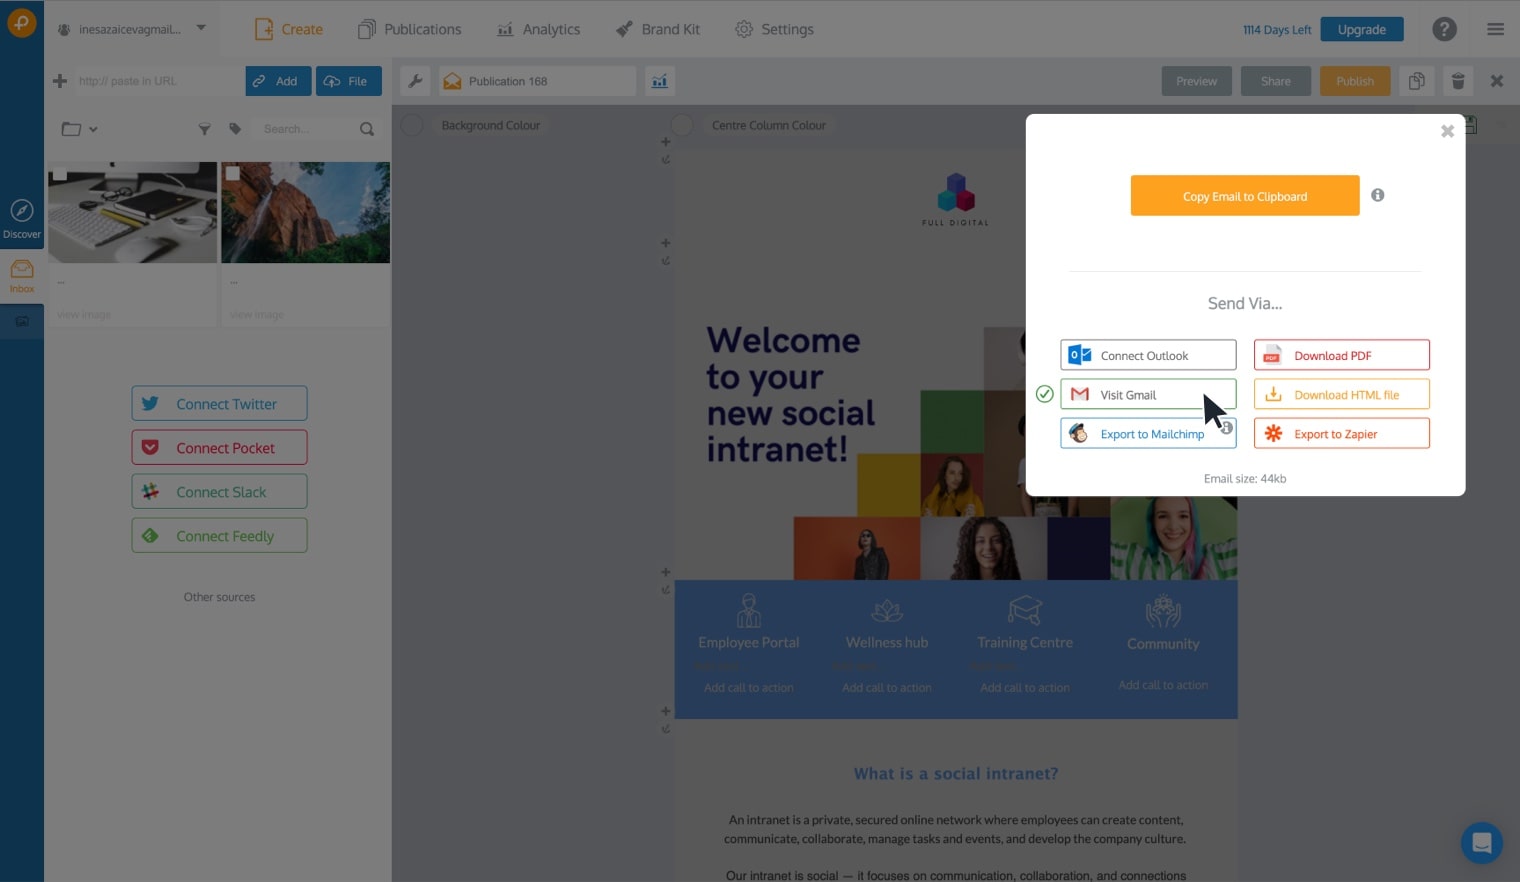
Task: Go to Publications tab
Action: pyautogui.click(x=410, y=29)
